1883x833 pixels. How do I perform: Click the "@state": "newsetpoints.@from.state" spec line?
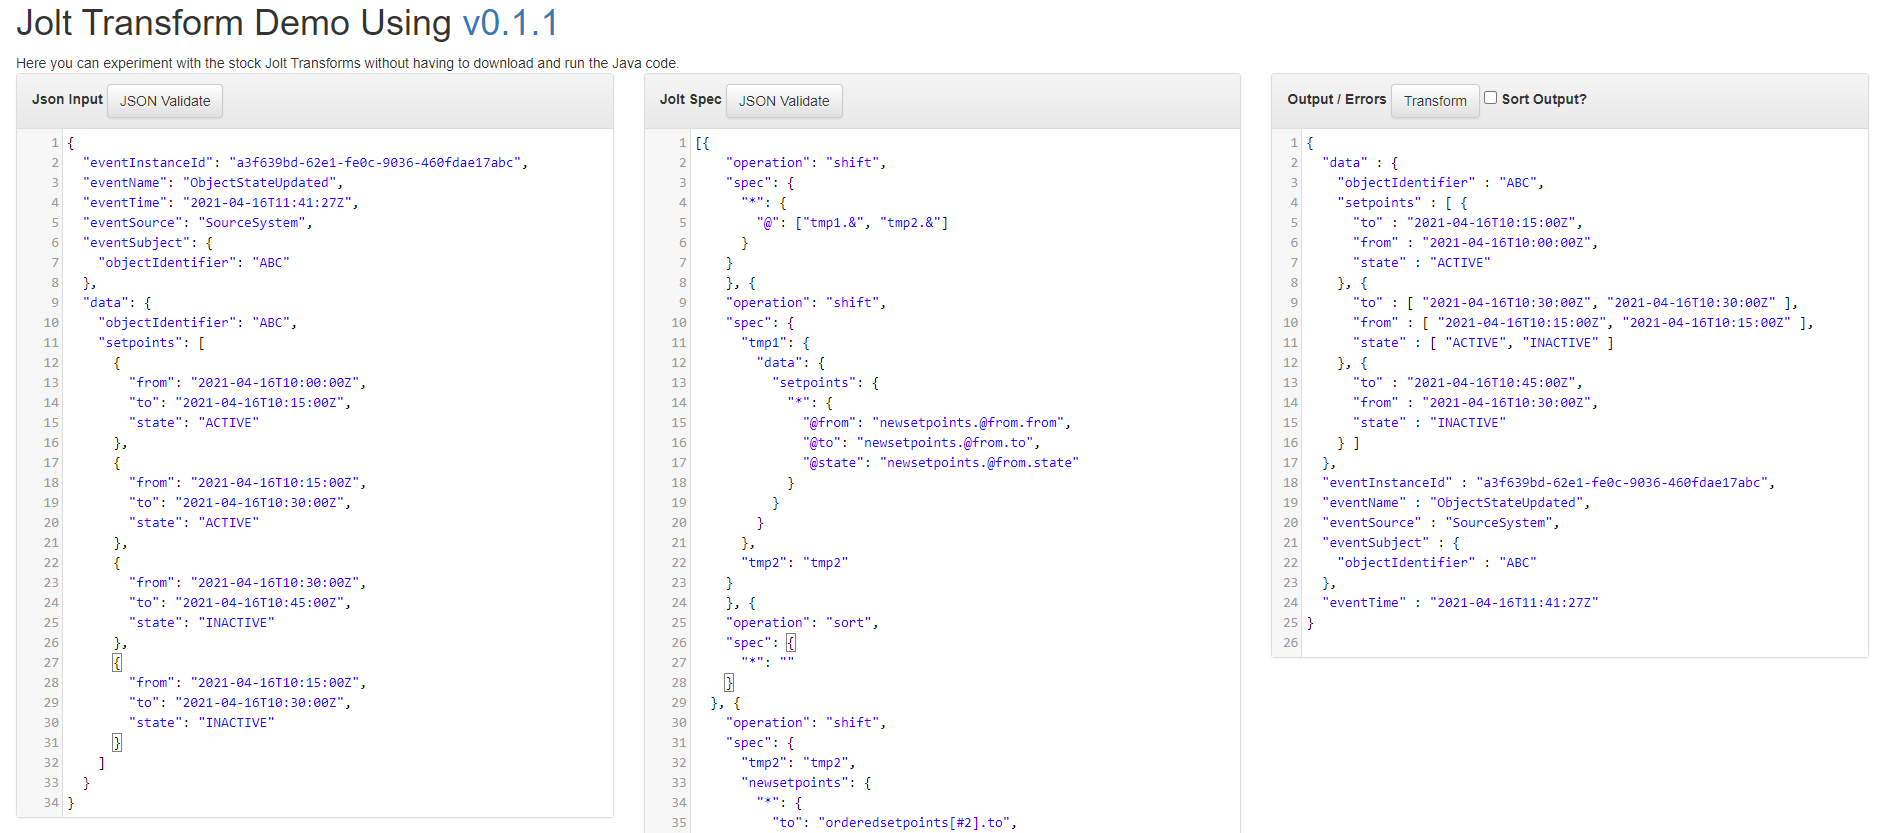click(941, 462)
